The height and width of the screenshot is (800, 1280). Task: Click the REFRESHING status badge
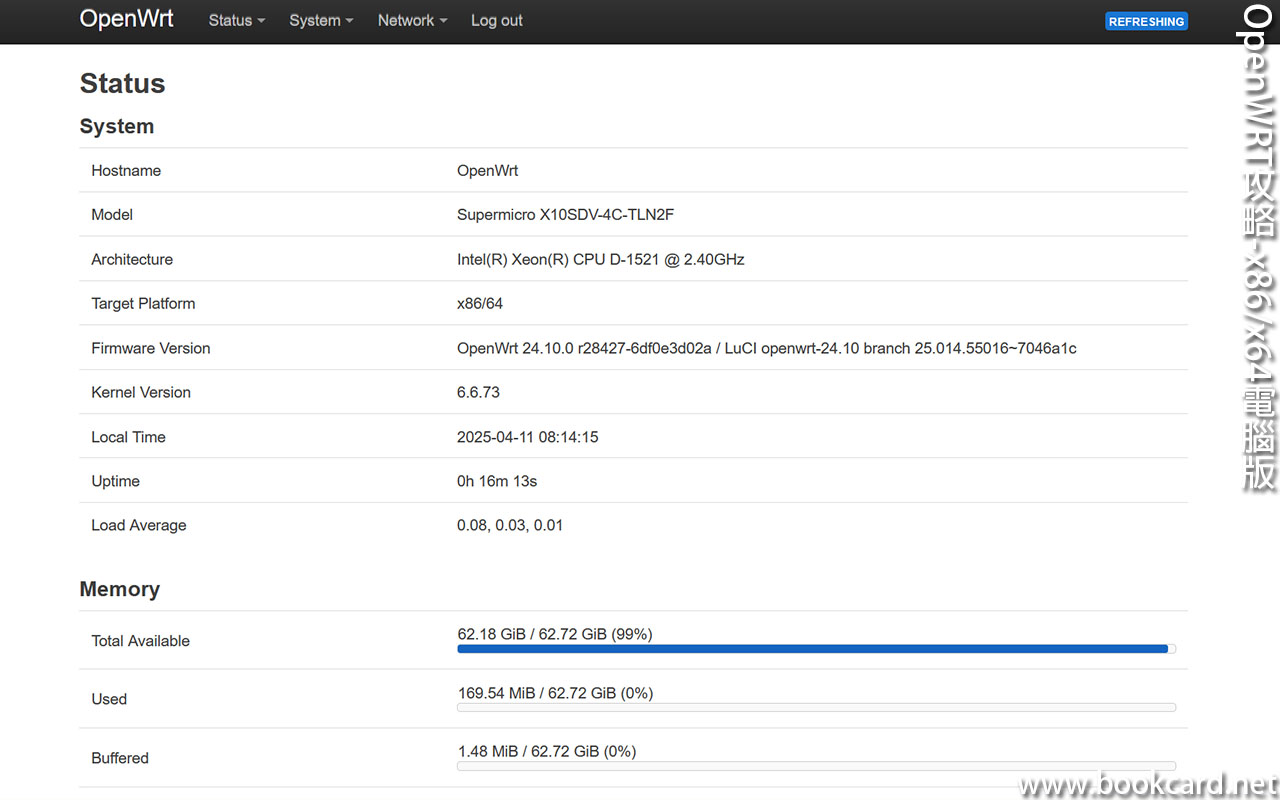coord(1146,21)
